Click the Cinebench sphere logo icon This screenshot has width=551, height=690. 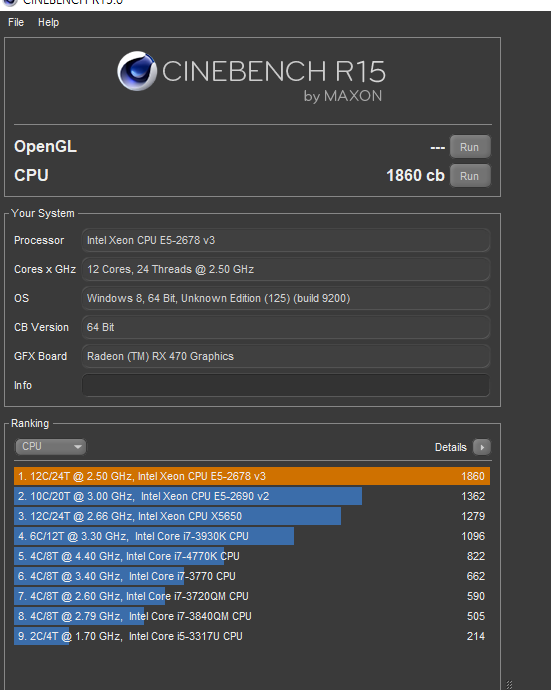(137, 71)
